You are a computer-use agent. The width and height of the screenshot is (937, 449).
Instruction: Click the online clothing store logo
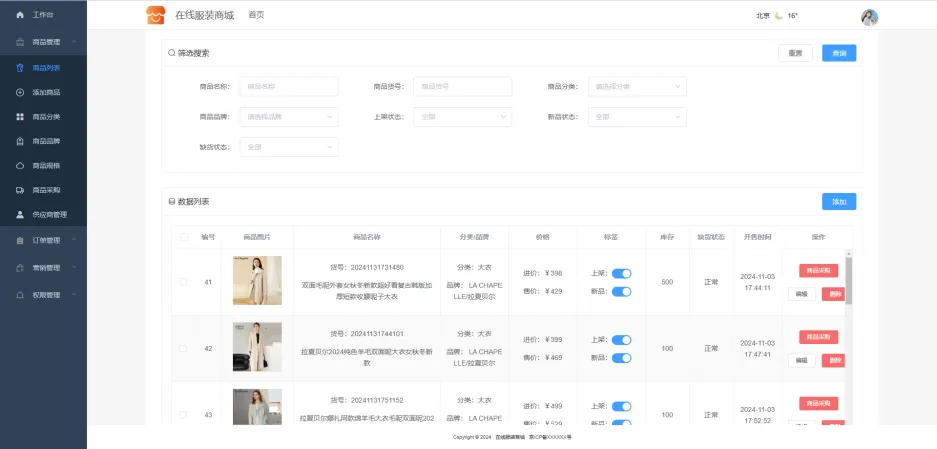pos(155,15)
